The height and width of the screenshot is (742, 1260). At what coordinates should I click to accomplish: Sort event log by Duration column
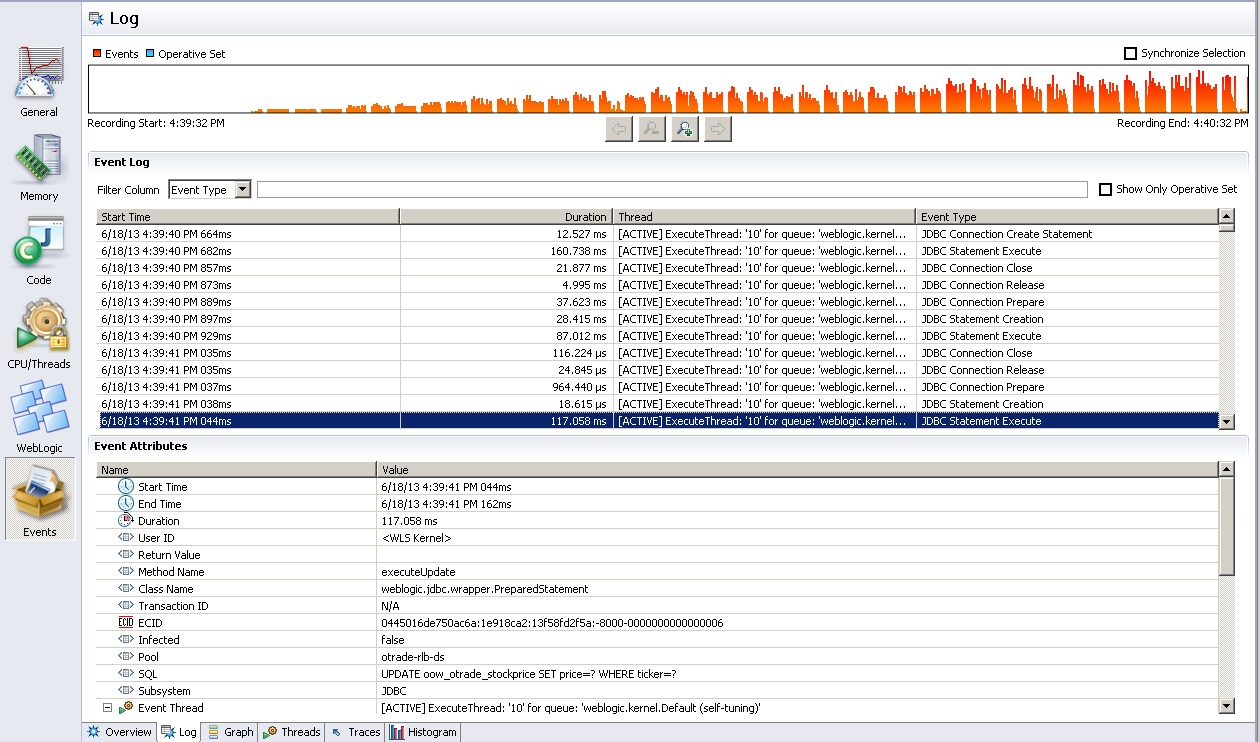pos(506,217)
